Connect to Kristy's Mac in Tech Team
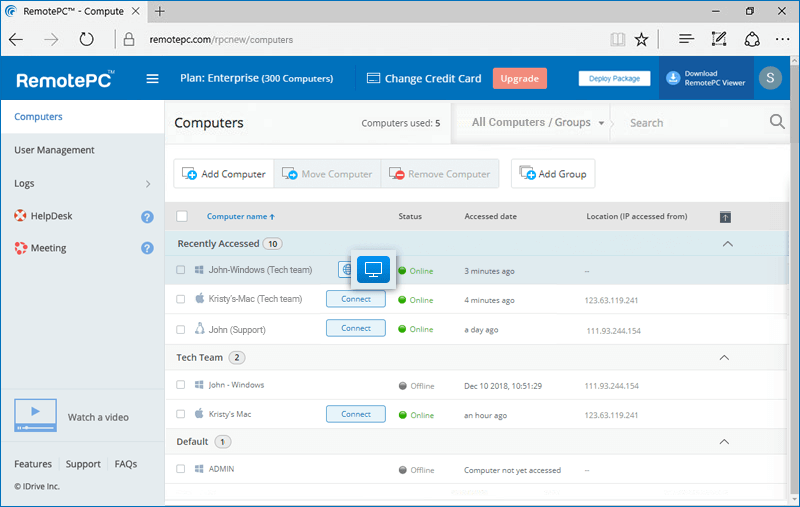Image resolution: width=800 pixels, height=507 pixels. (x=356, y=414)
